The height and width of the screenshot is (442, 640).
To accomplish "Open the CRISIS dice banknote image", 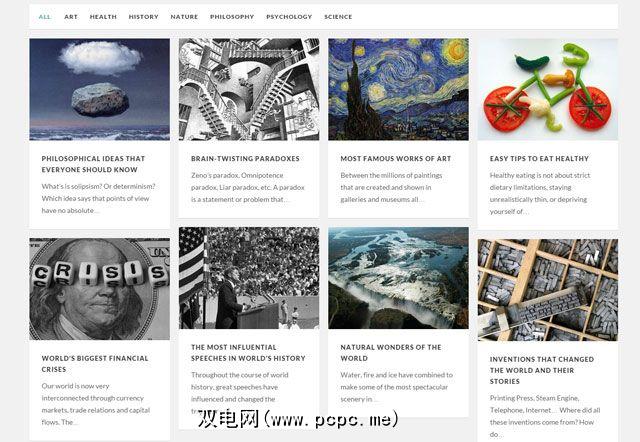I will coord(100,289).
